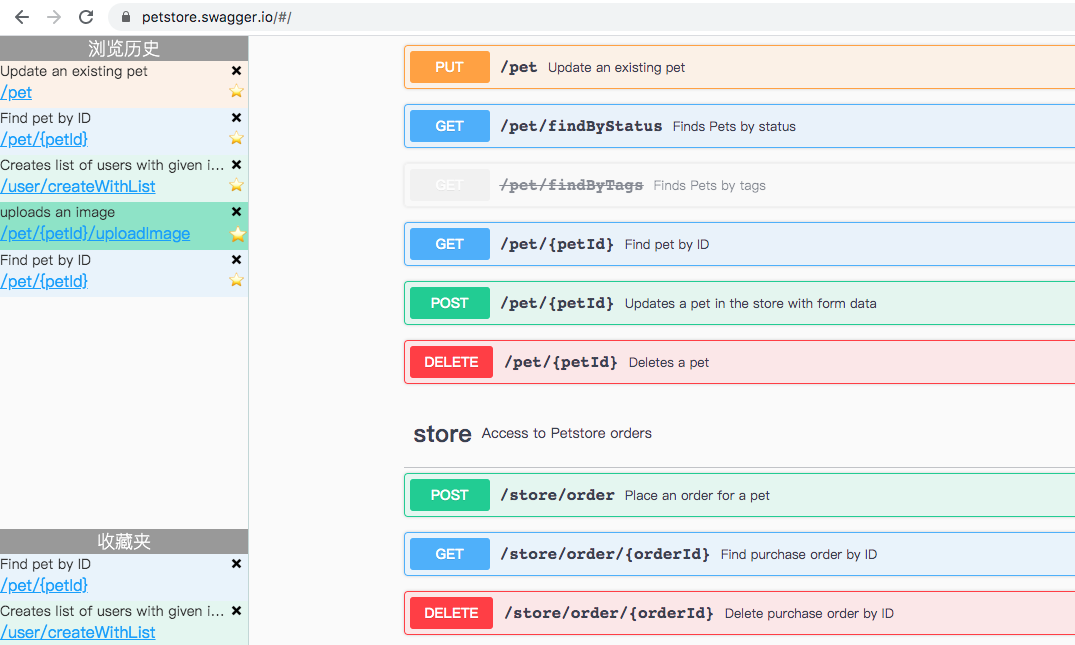Unfavorite the /pet/{petId}/uploadImage history entry

(x=236, y=233)
